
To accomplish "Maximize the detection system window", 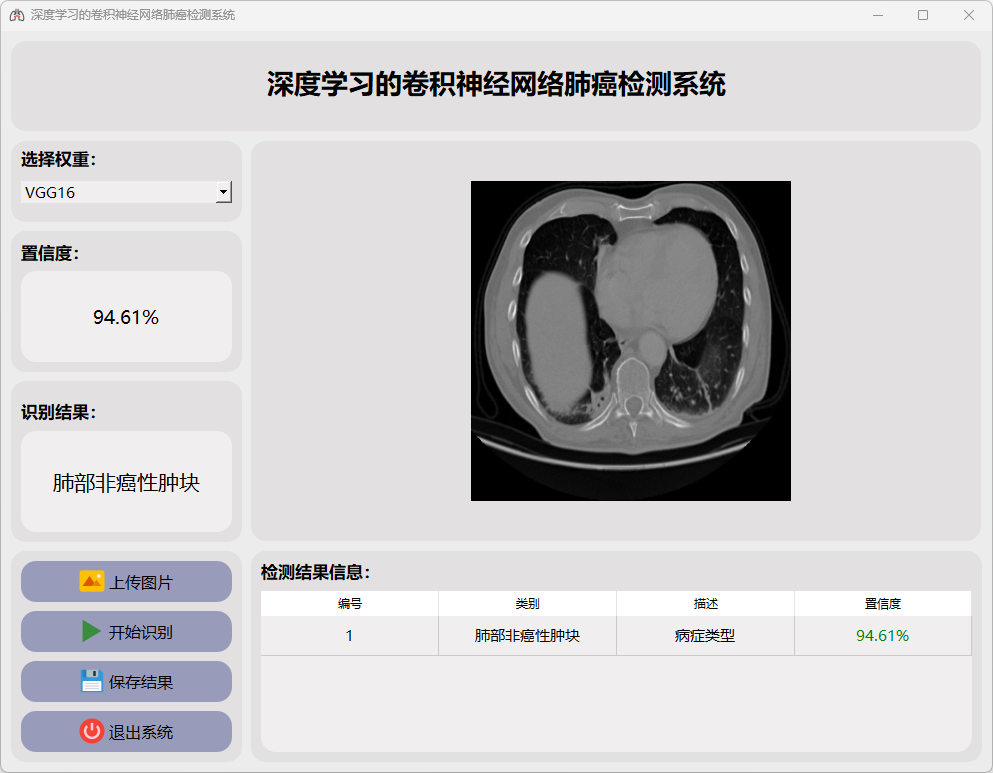I will (x=923, y=15).
